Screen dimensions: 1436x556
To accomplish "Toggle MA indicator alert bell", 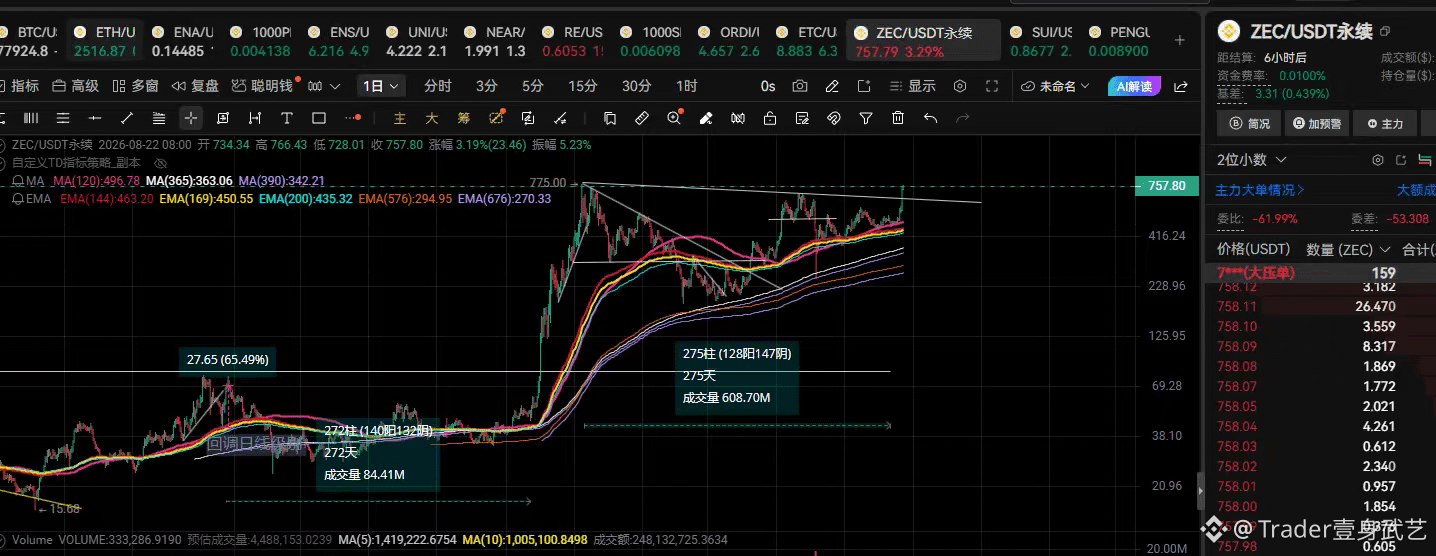I will click(18, 181).
